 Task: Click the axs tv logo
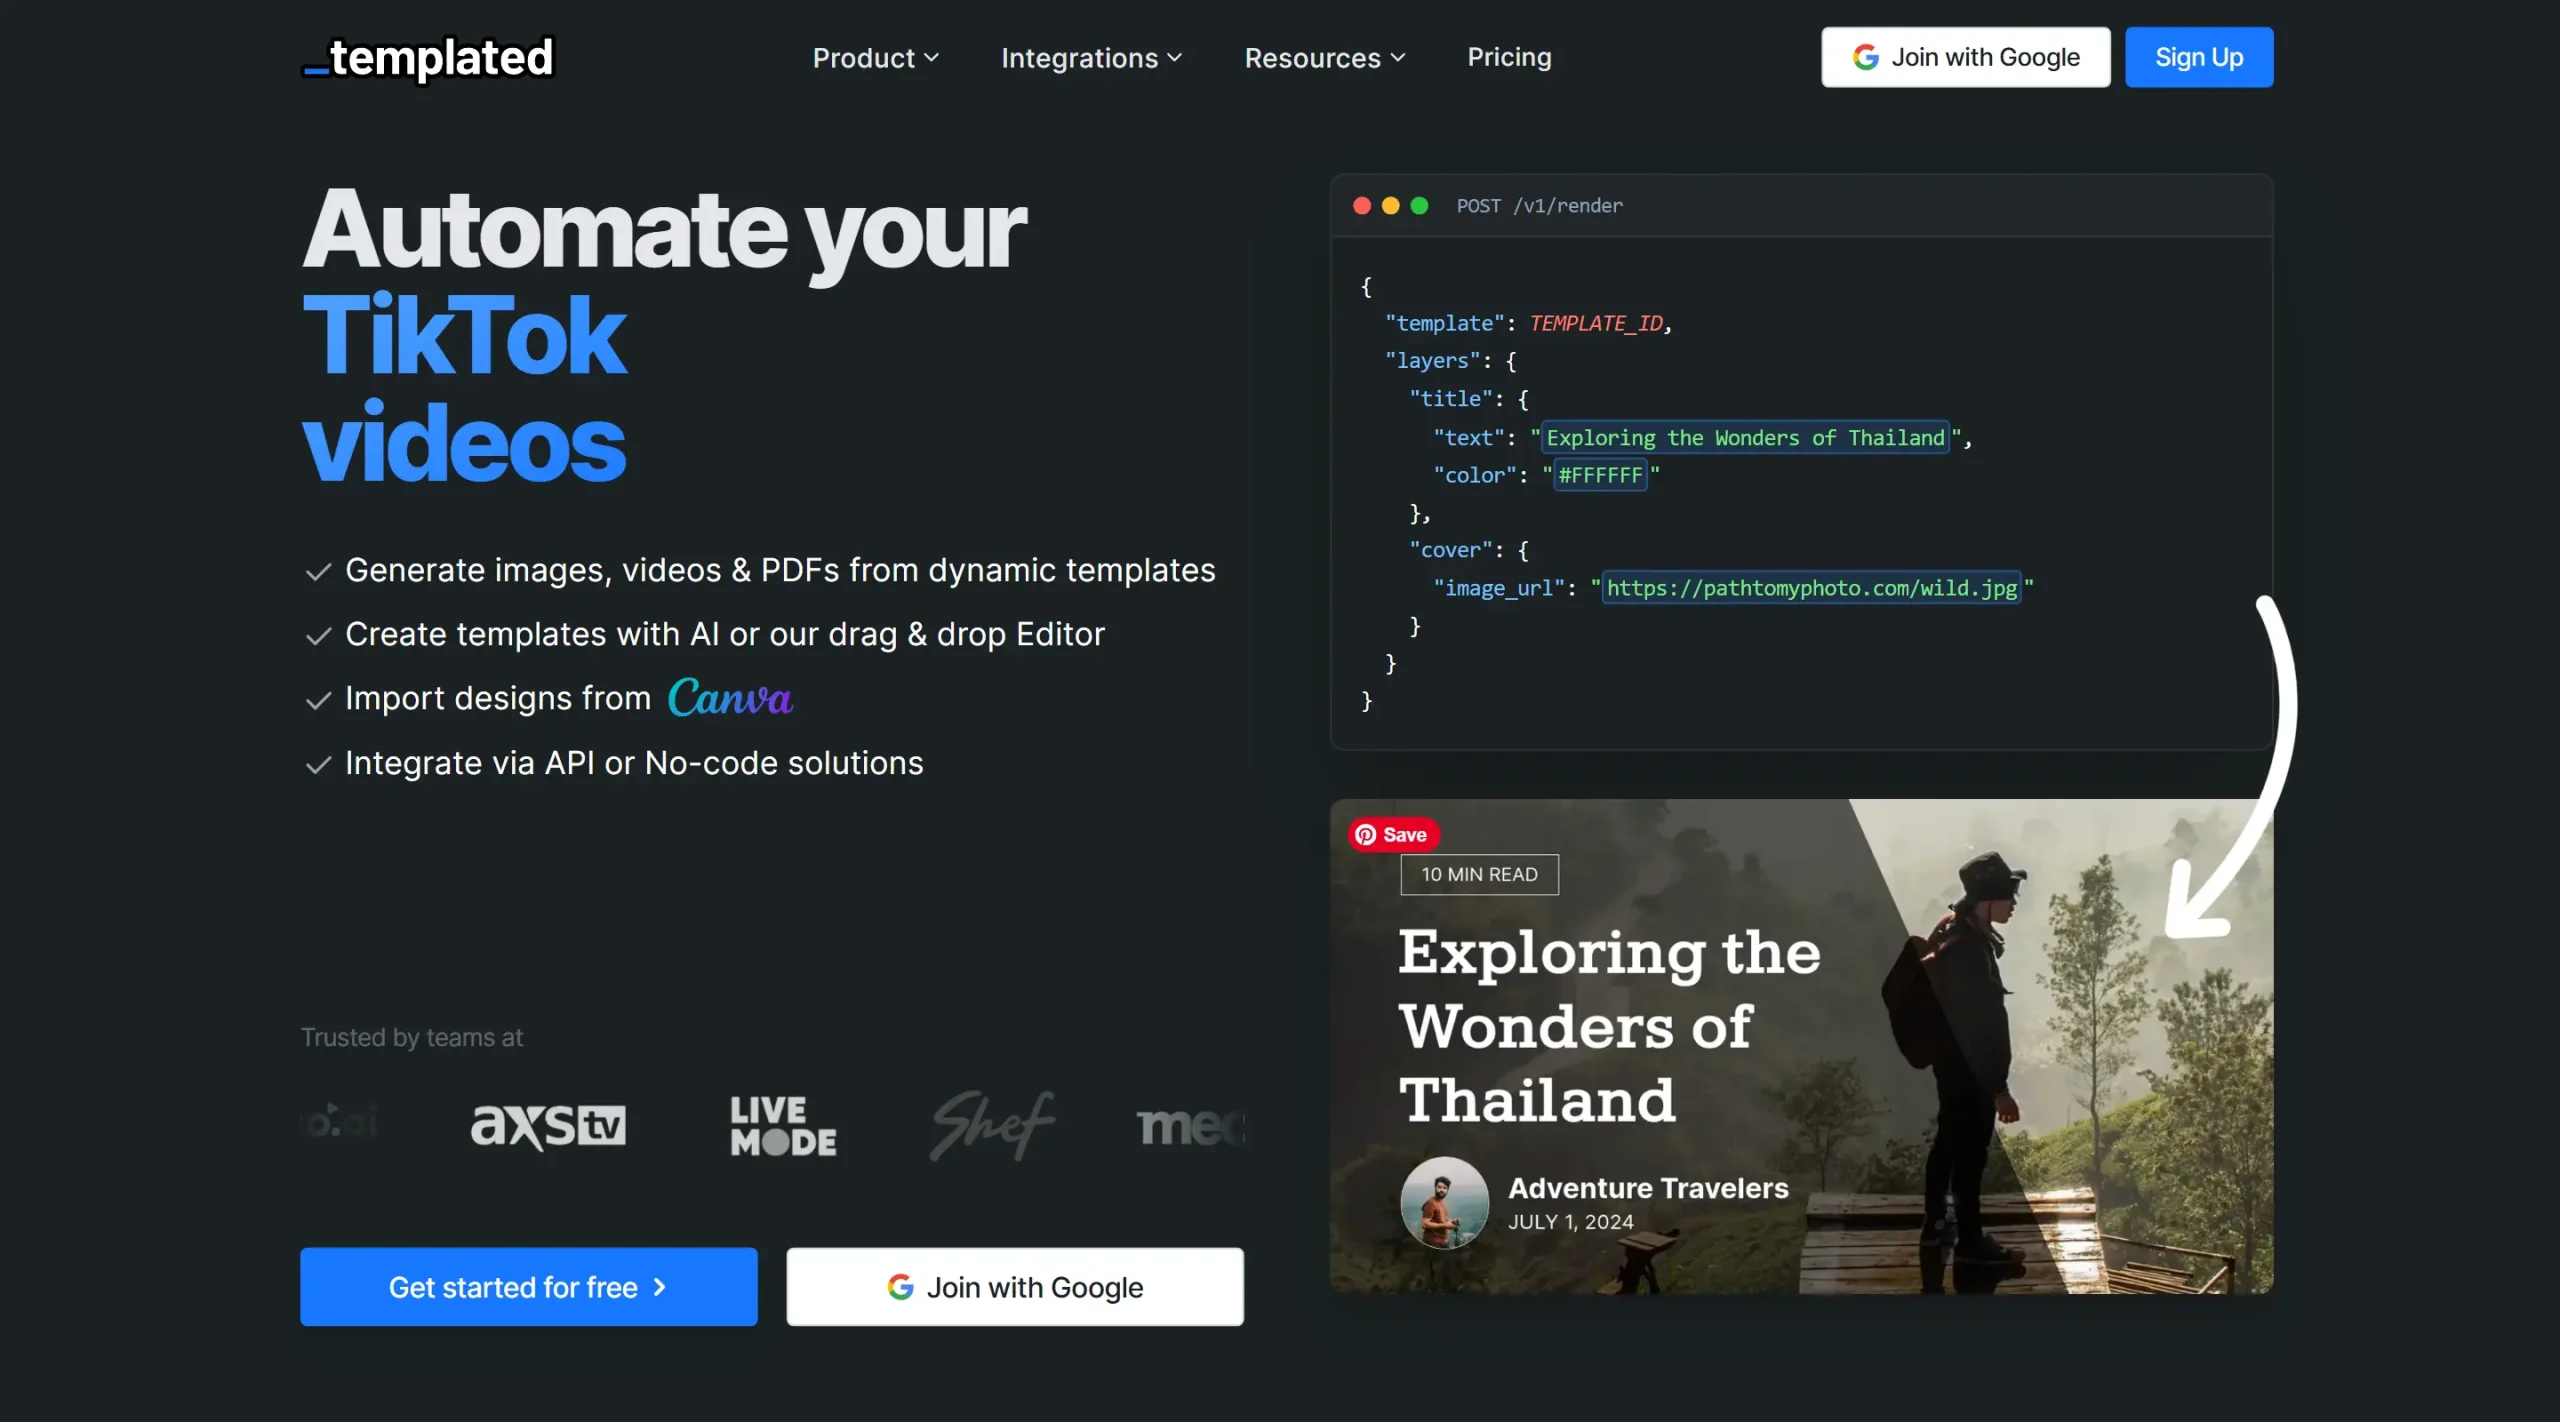point(548,1126)
